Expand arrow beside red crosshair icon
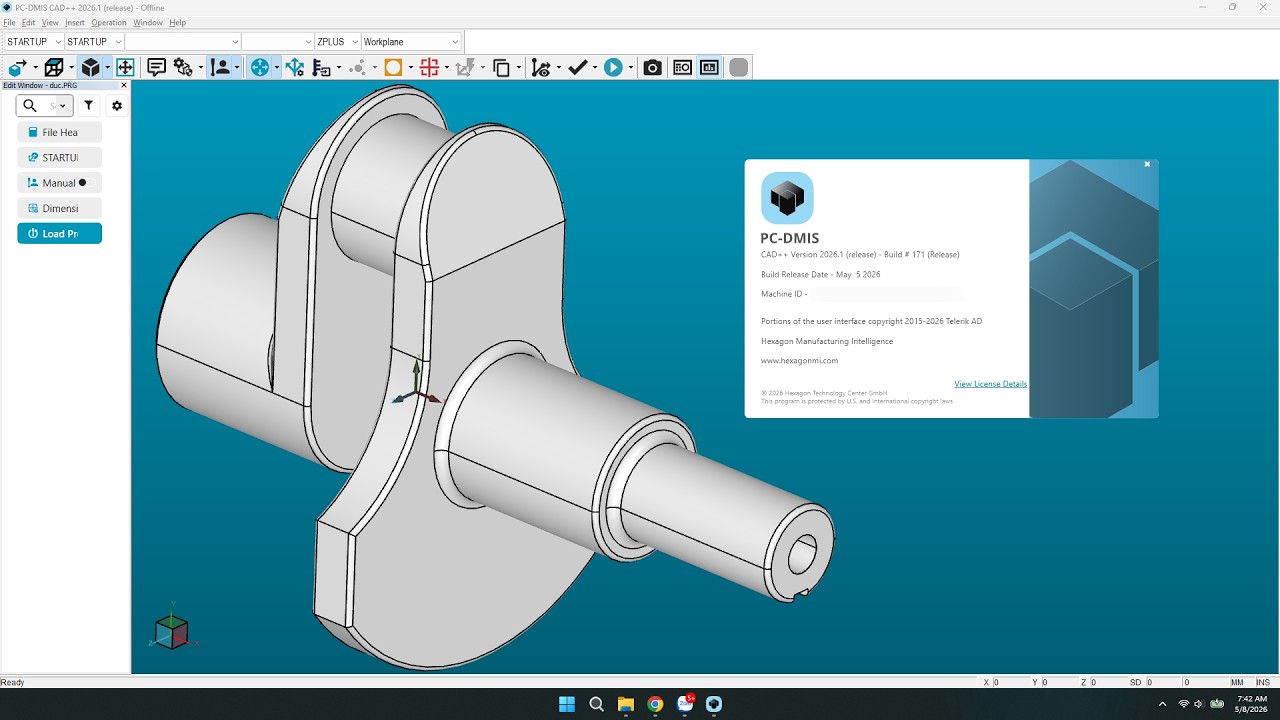 pos(447,68)
